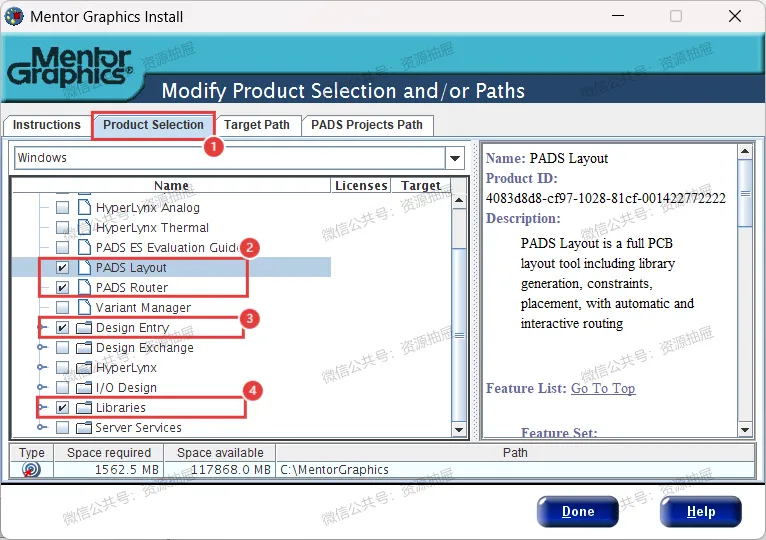Check the Design Exchange checkbox
The height and width of the screenshot is (540, 766).
pyautogui.click(x=63, y=348)
